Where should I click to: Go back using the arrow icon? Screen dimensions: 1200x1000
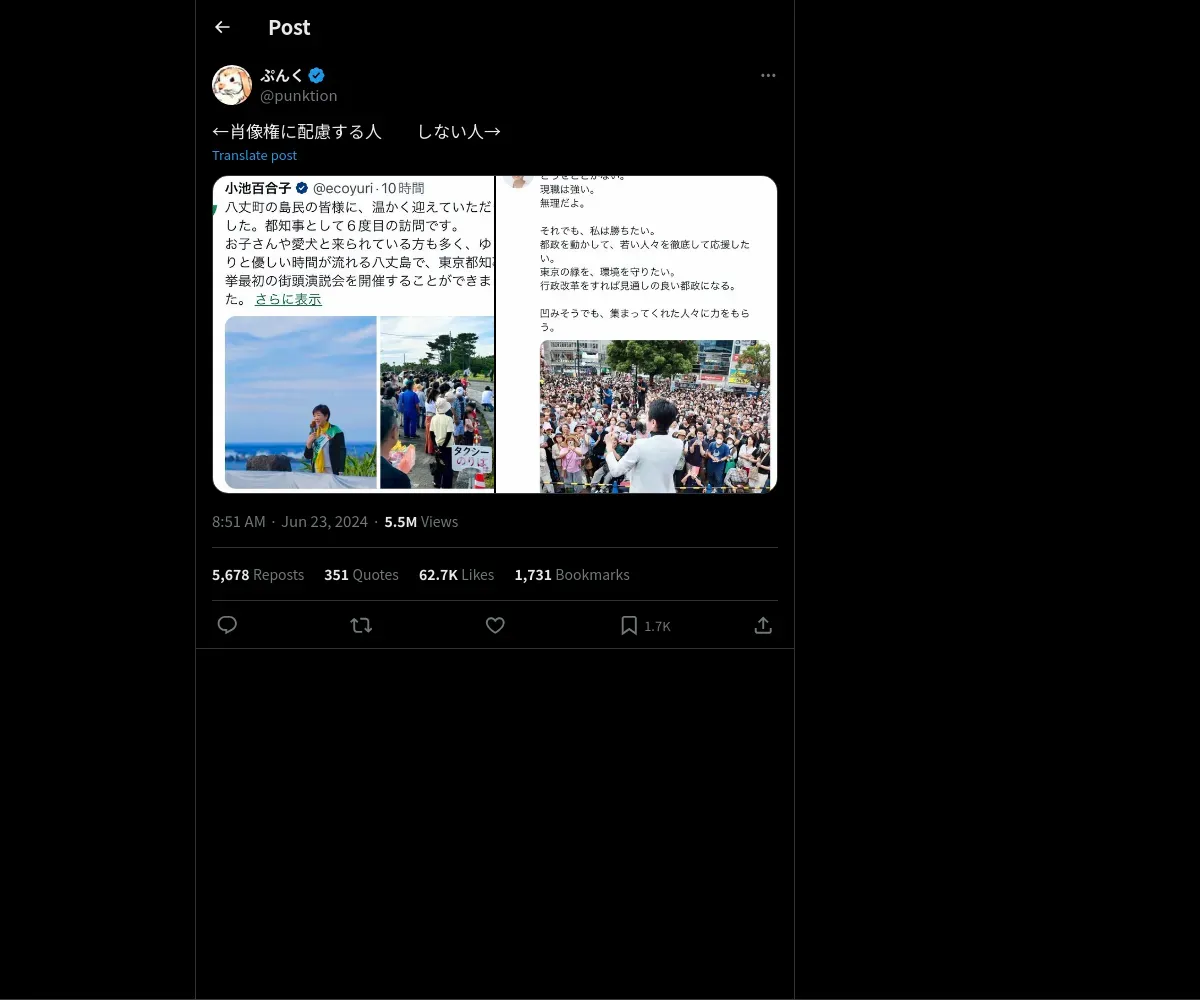222,27
